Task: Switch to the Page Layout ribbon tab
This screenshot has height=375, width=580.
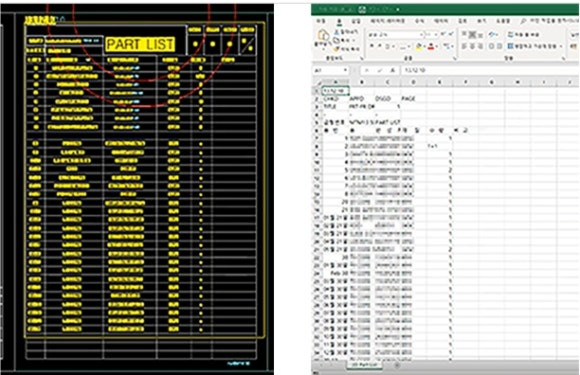Action: pyautogui.click(x=388, y=21)
